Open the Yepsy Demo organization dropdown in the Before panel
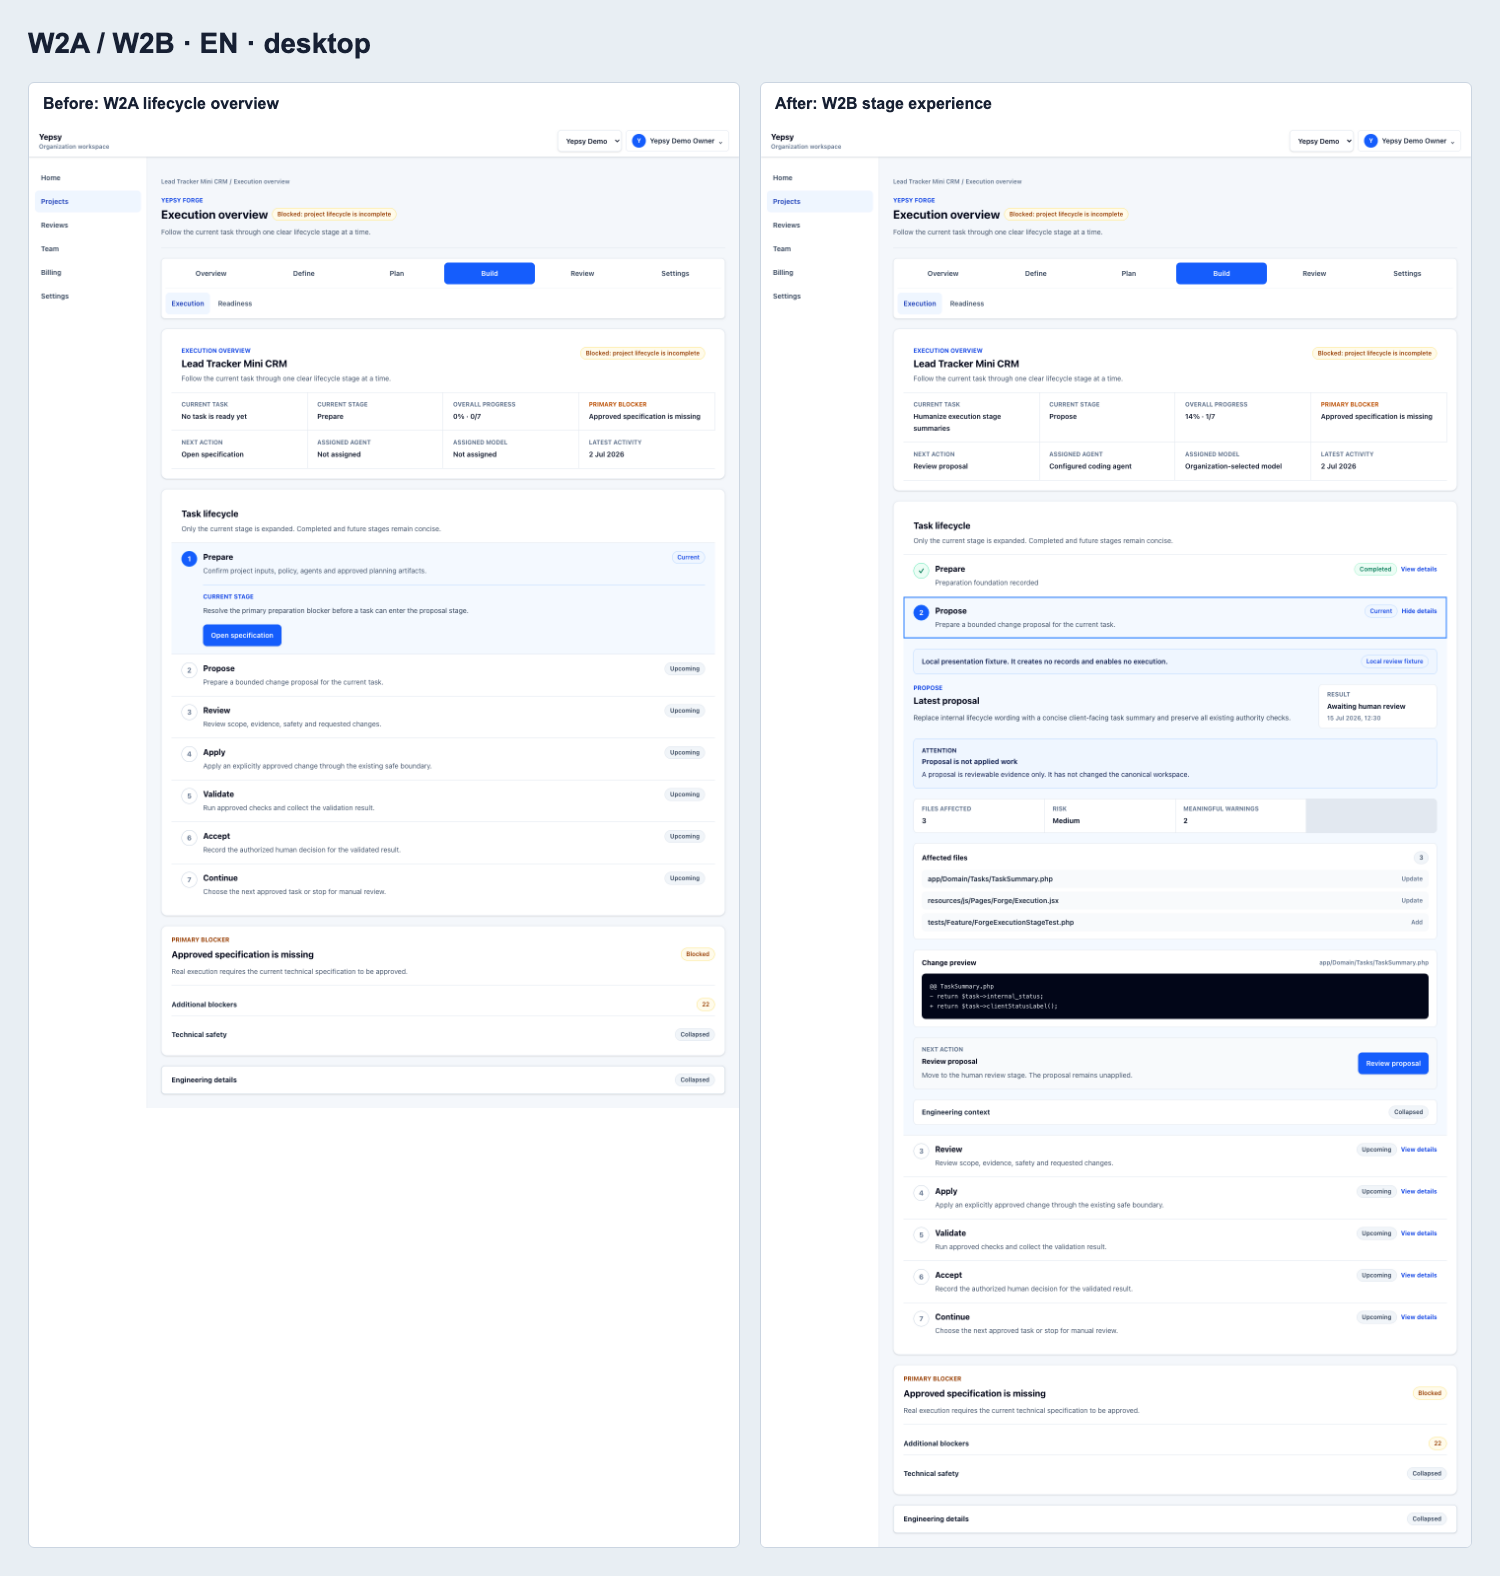Image resolution: width=1500 pixels, height=1576 pixels. [590, 141]
